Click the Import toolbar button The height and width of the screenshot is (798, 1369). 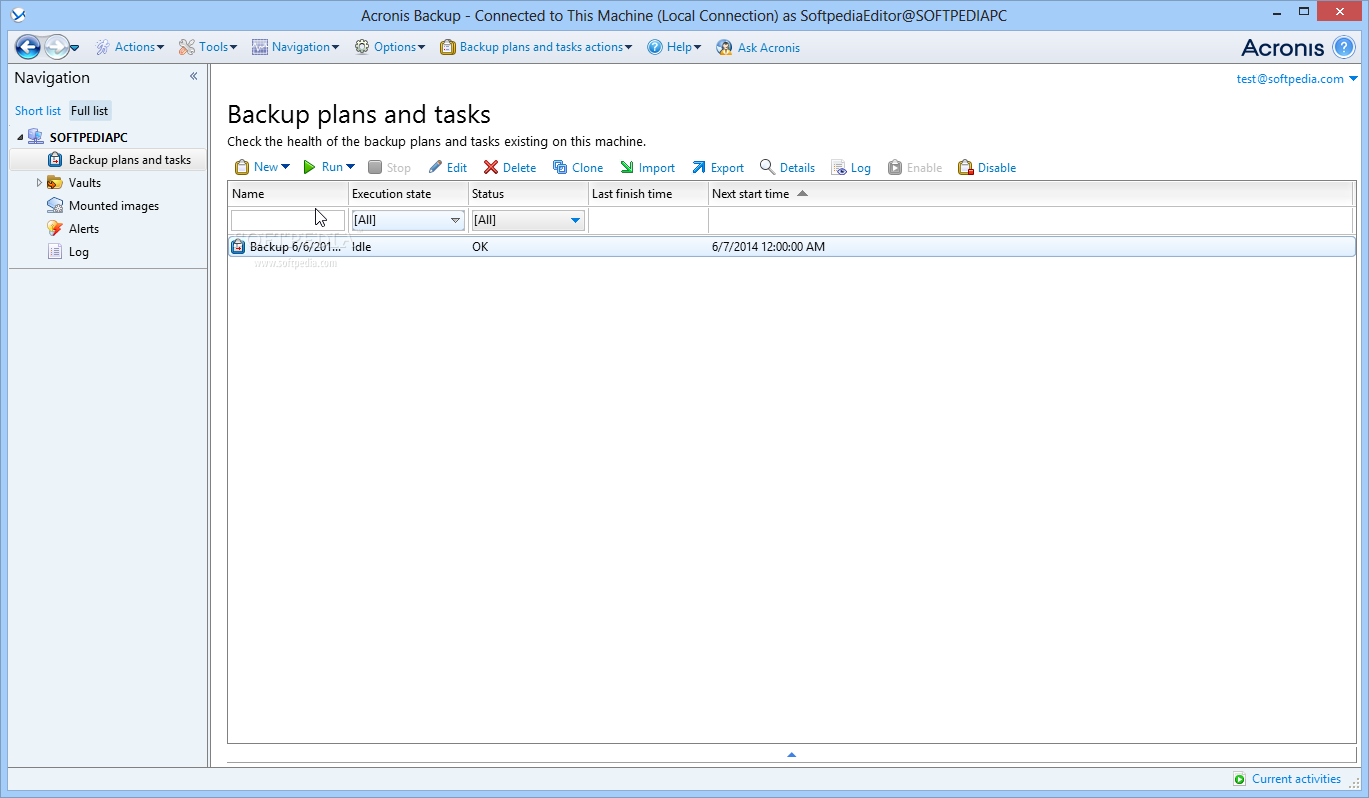(x=647, y=168)
